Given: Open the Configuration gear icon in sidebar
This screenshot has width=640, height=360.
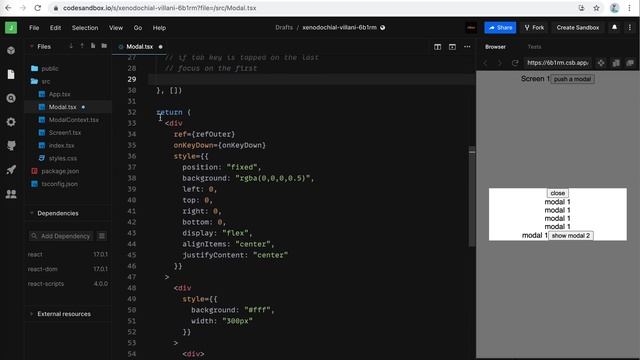Looking at the screenshot, I should point(11,122).
